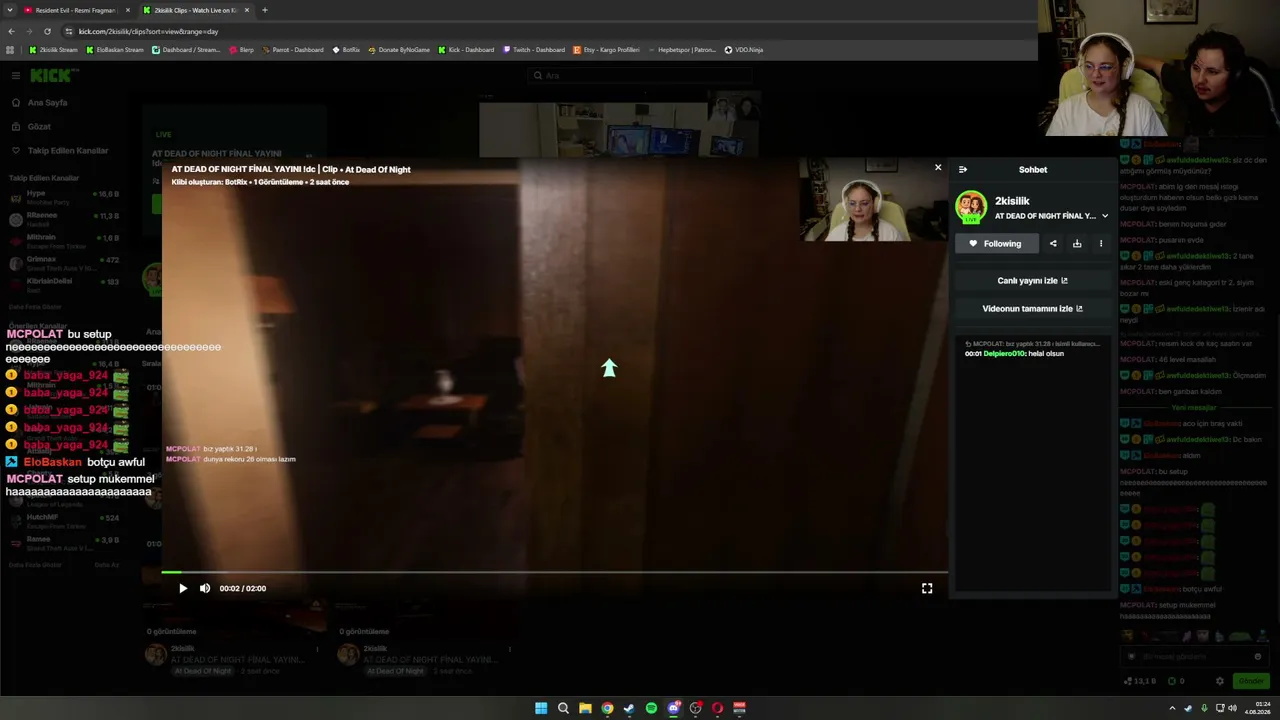Collapse the Sohbet chat panel
Screen dimensions: 1280x720
[963, 170]
